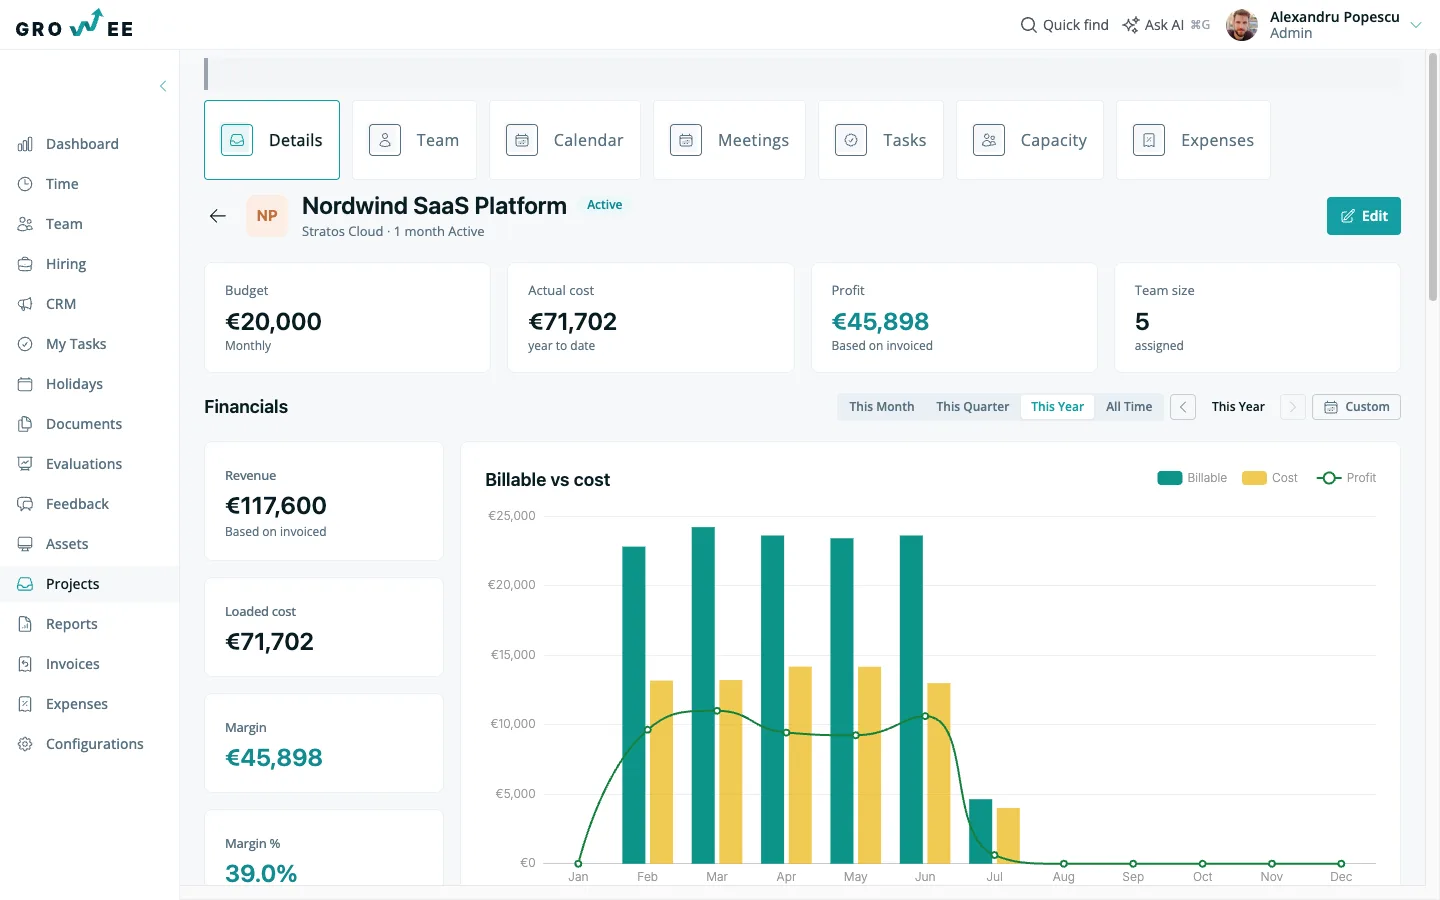Click the Team people icon in sidebar
This screenshot has height=900, width=1440.
coord(25,224)
